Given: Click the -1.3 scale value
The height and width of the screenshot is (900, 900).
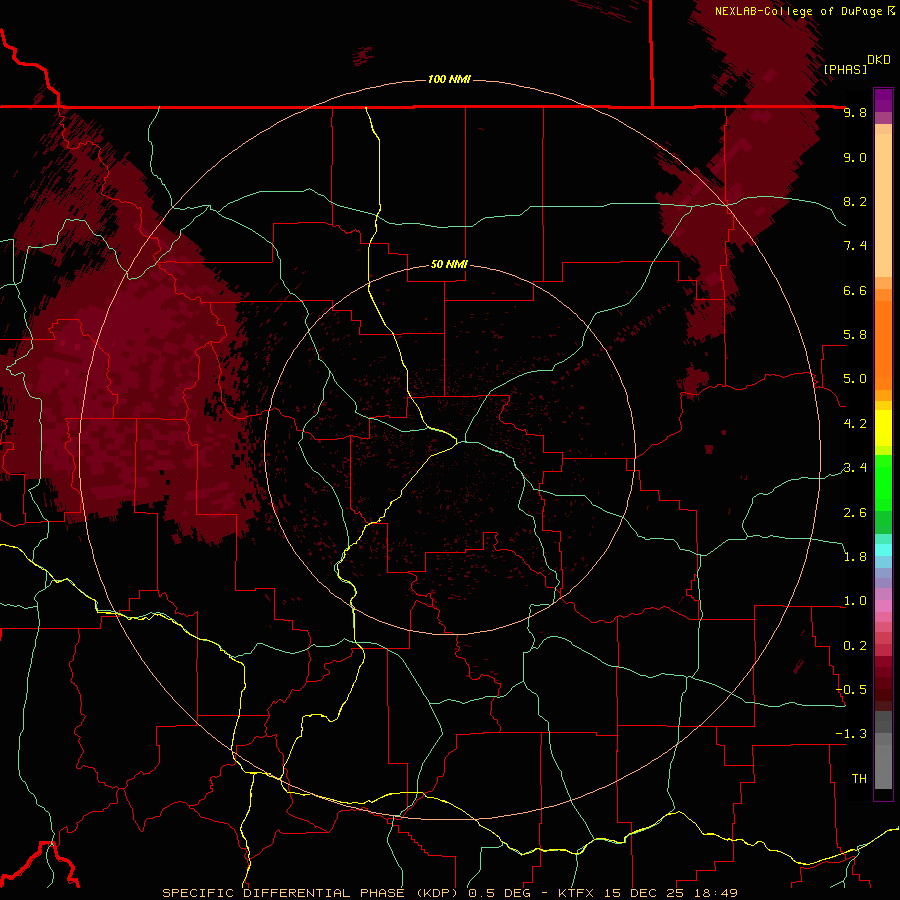Looking at the screenshot, I should pyautogui.click(x=851, y=734).
